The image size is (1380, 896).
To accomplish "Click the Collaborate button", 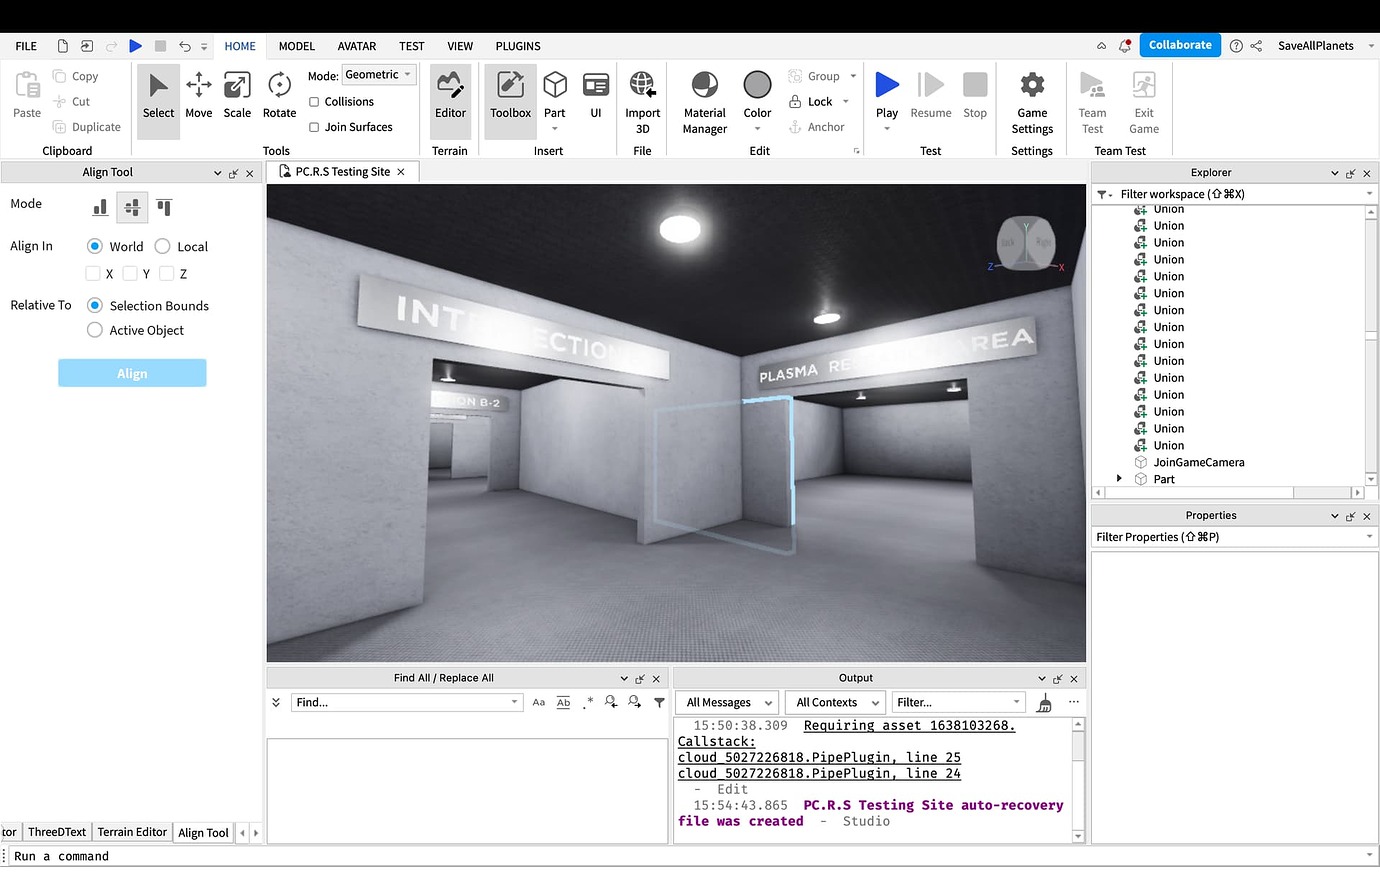I will click(x=1179, y=45).
